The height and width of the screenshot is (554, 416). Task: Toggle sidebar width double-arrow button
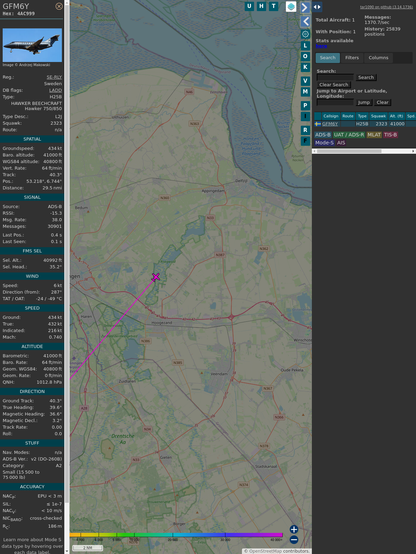[x=317, y=7]
